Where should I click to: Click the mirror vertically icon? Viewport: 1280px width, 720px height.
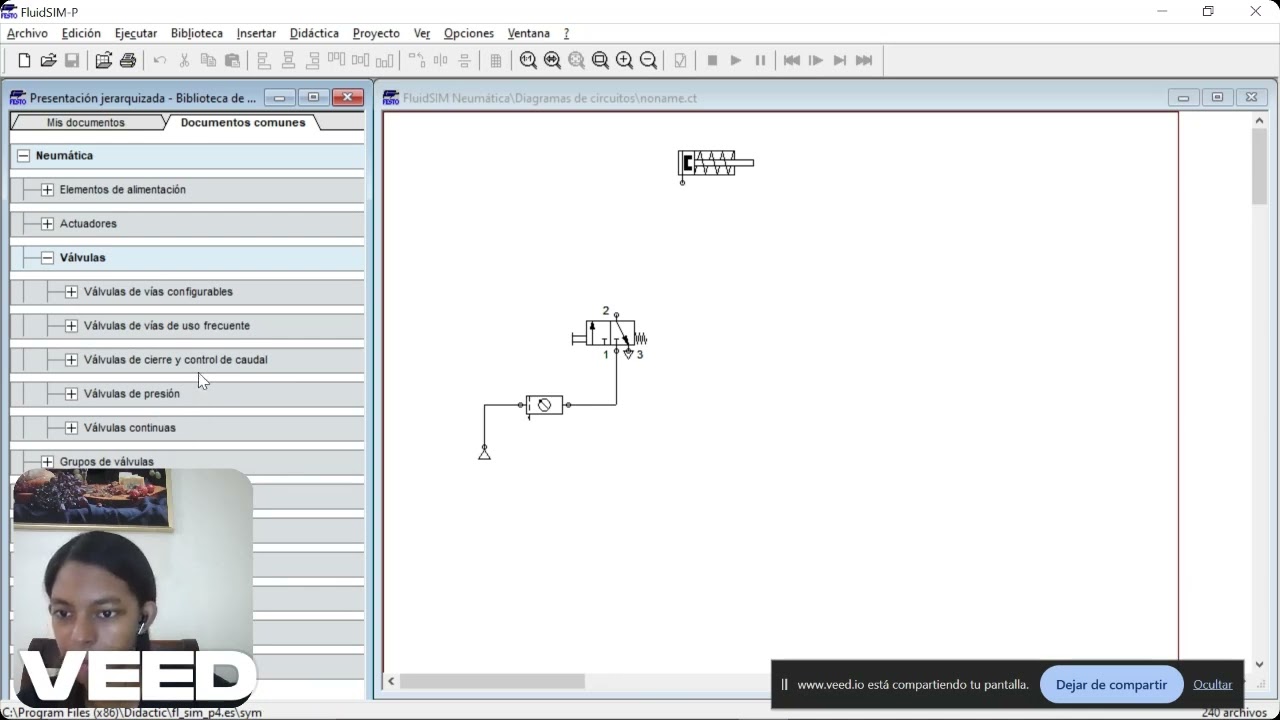coord(464,60)
